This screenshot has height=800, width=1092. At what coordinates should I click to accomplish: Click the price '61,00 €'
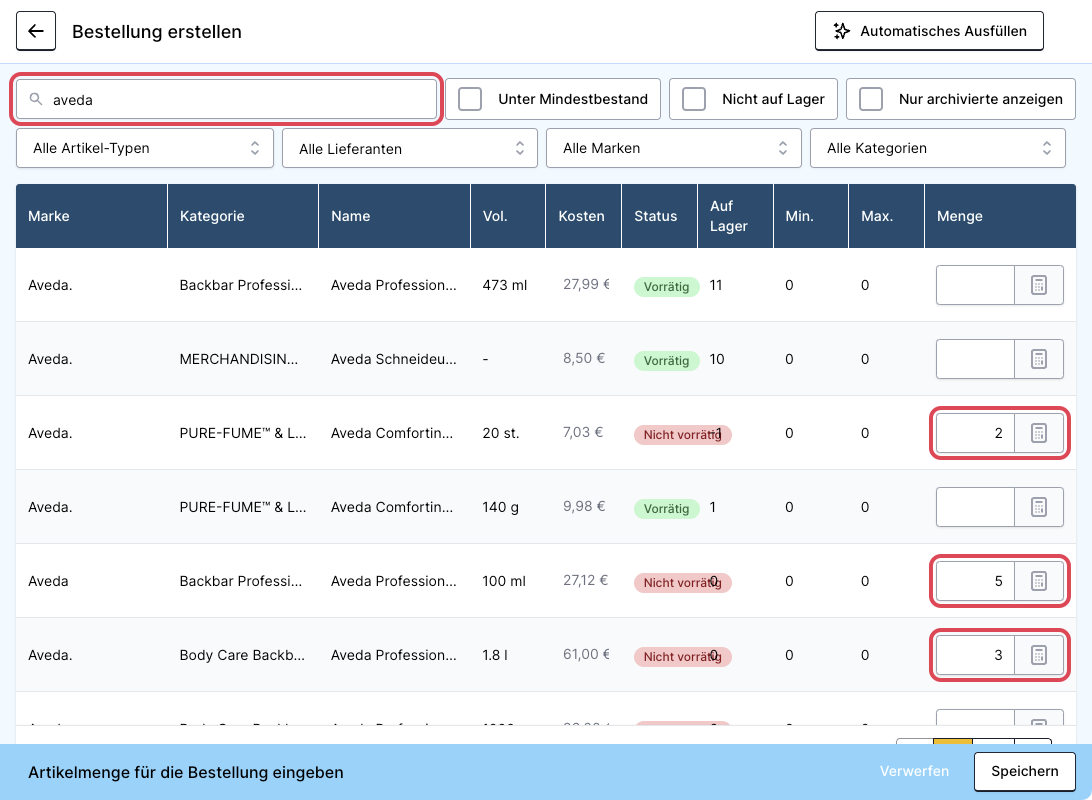[x=586, y=654]
